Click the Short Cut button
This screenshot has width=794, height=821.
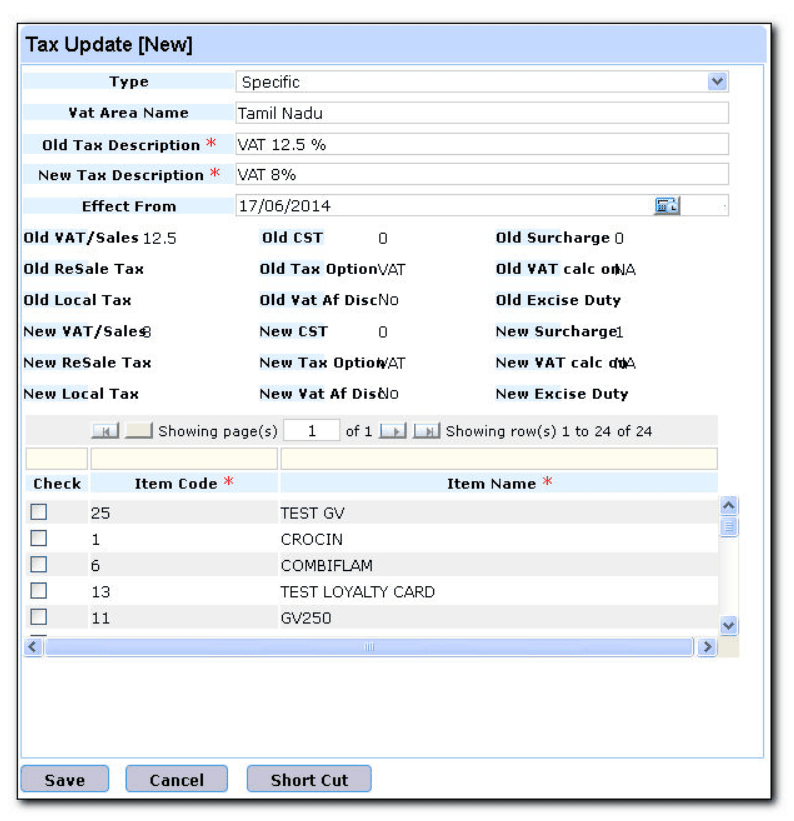309,779
